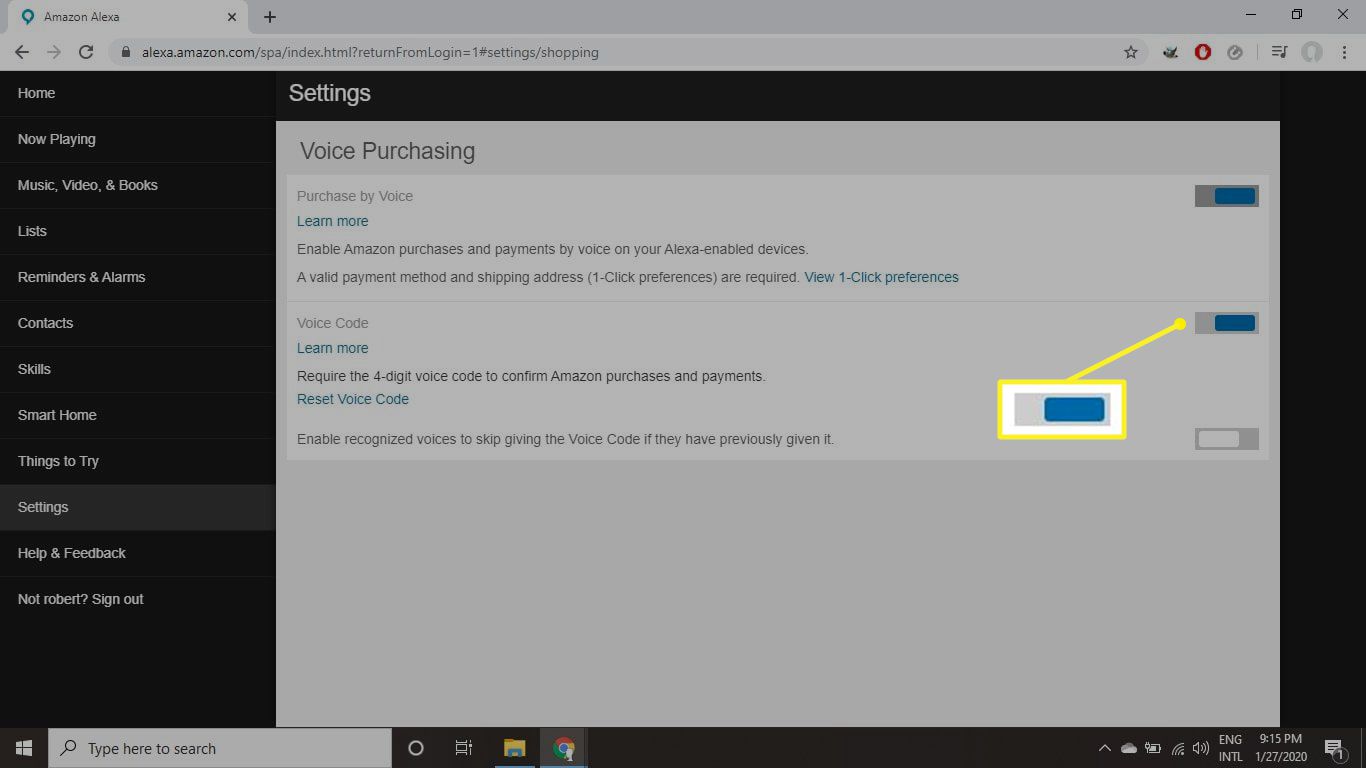Open the Chrome profile avatar
Screen dimensions: 1366x768
tap(1312, 52)
